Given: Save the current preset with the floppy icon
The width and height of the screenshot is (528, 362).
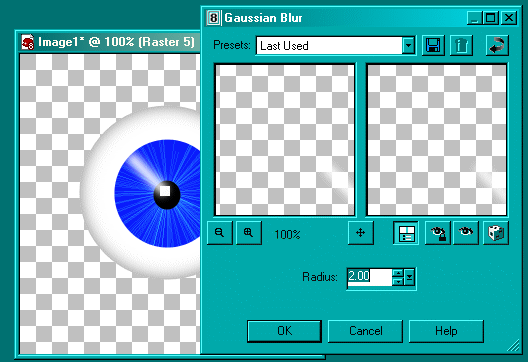Looking at the screenshot, I should pos(433,45).
